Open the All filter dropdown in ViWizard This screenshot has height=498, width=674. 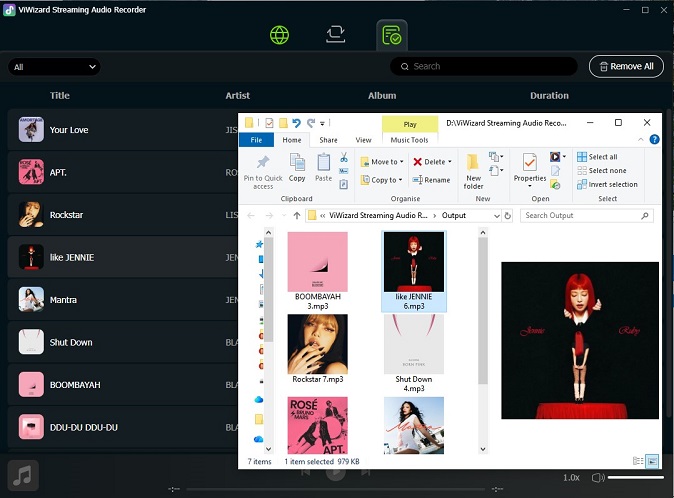tap(54, 67)
